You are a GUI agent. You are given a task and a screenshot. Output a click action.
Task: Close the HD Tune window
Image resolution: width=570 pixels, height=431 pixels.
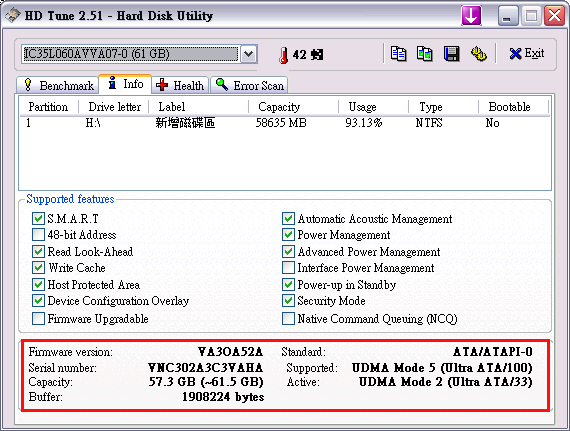tap(554, 16)
